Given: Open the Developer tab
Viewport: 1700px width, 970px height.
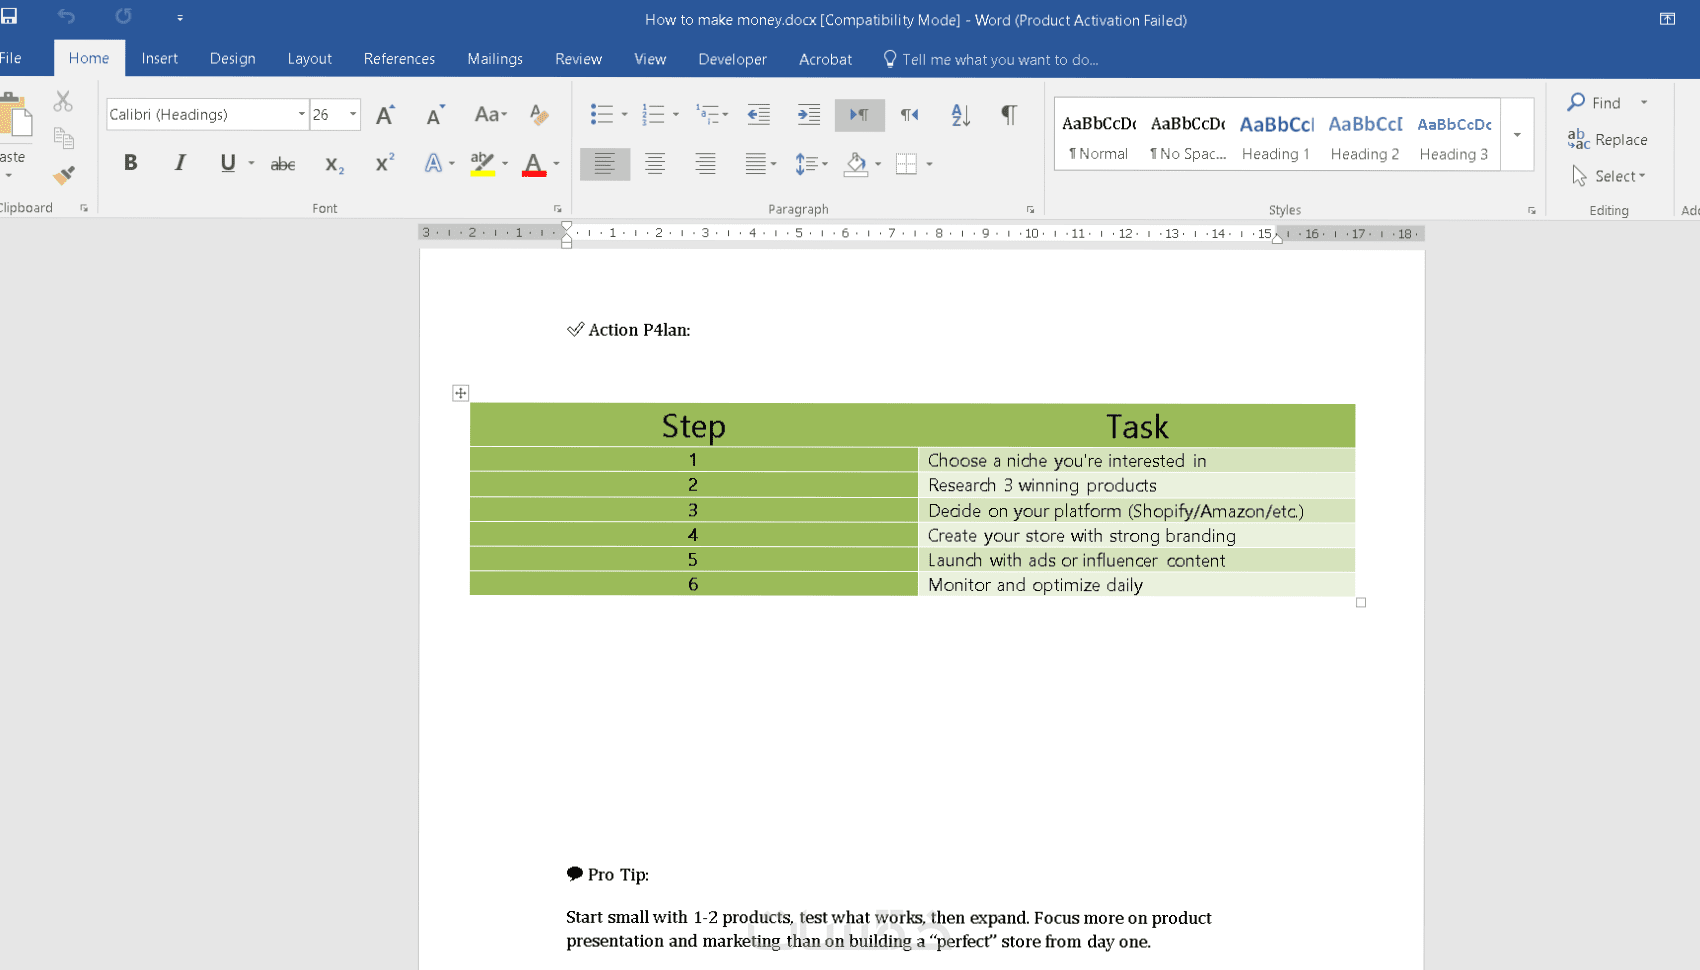Looking at the screenshot, I should (733, 59).
